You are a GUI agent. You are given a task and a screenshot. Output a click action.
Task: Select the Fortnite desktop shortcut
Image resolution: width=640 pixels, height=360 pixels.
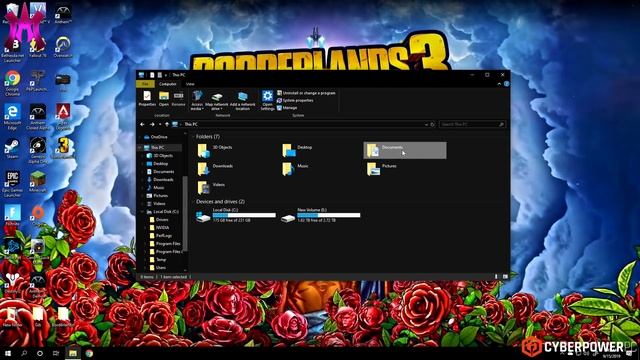12,216
